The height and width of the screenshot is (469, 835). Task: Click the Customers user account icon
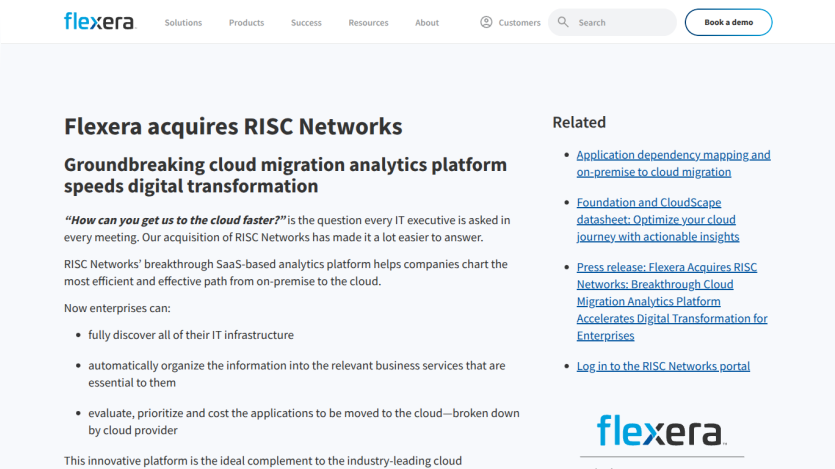(486, 22)
